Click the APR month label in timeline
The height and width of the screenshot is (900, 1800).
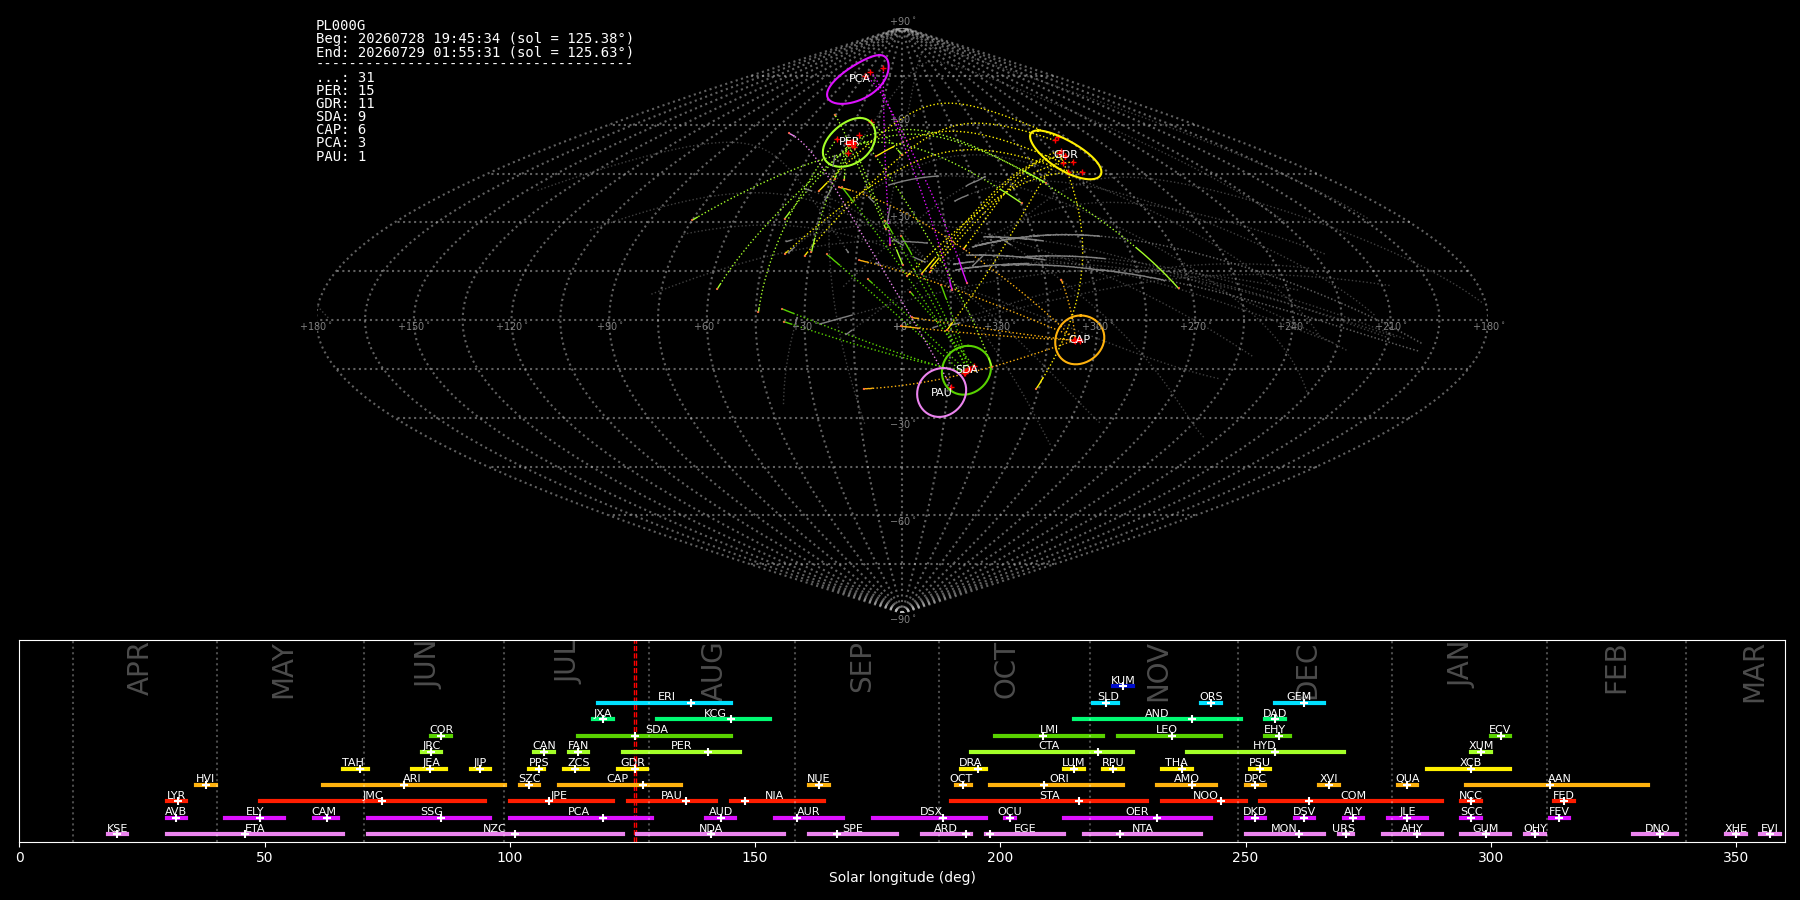[x=139, y=669]
